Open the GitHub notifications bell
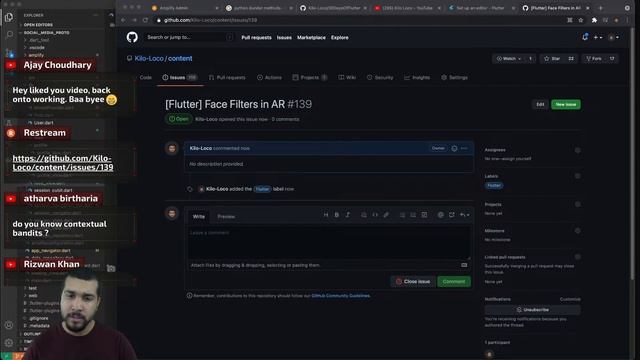Screen dimensions: 640x360 click(x=585, y=37)
